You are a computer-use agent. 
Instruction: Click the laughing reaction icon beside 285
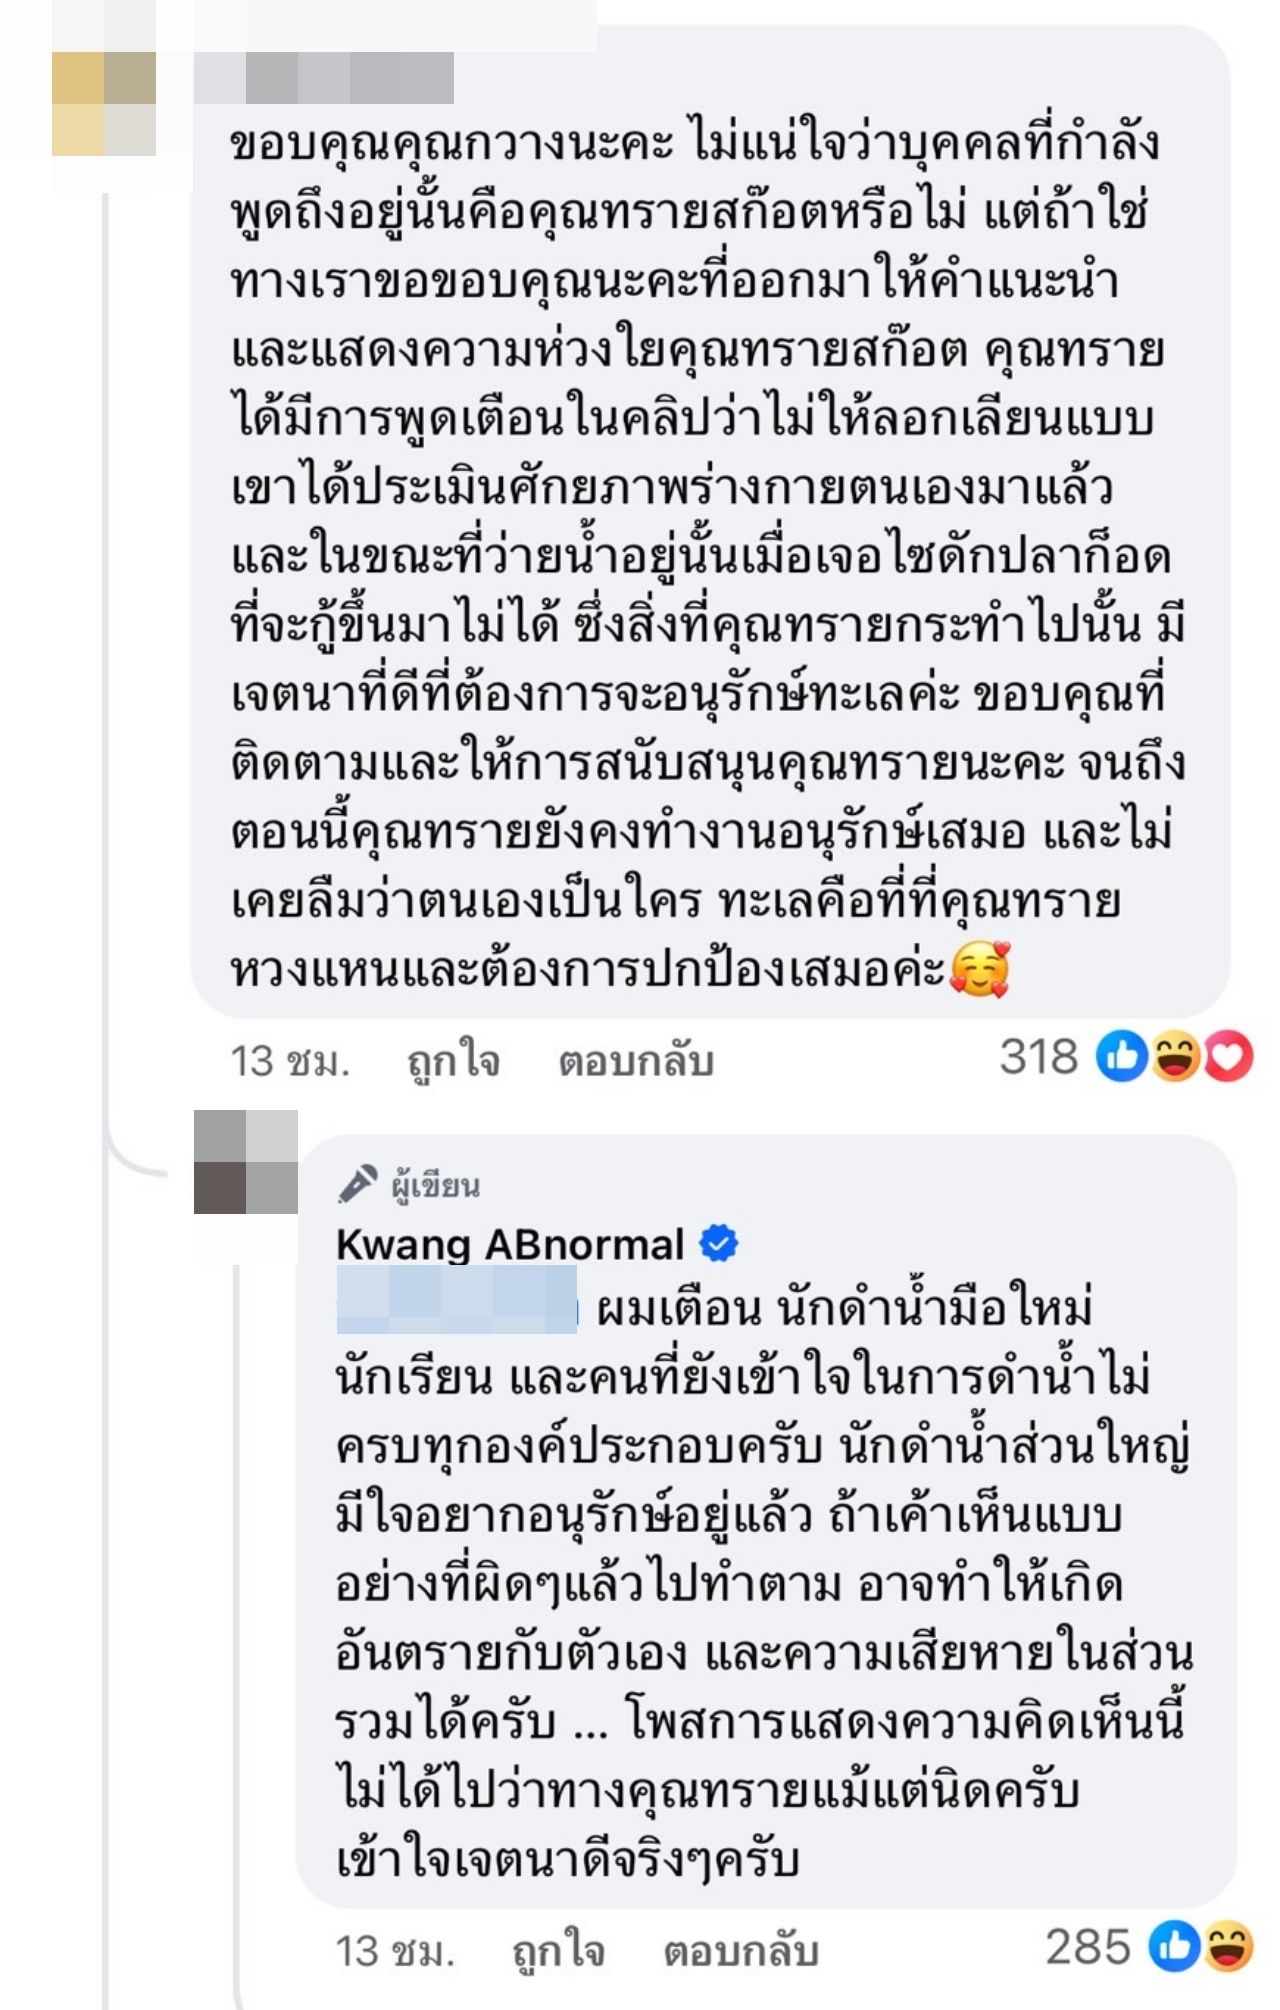(x=1229, y=1946)
